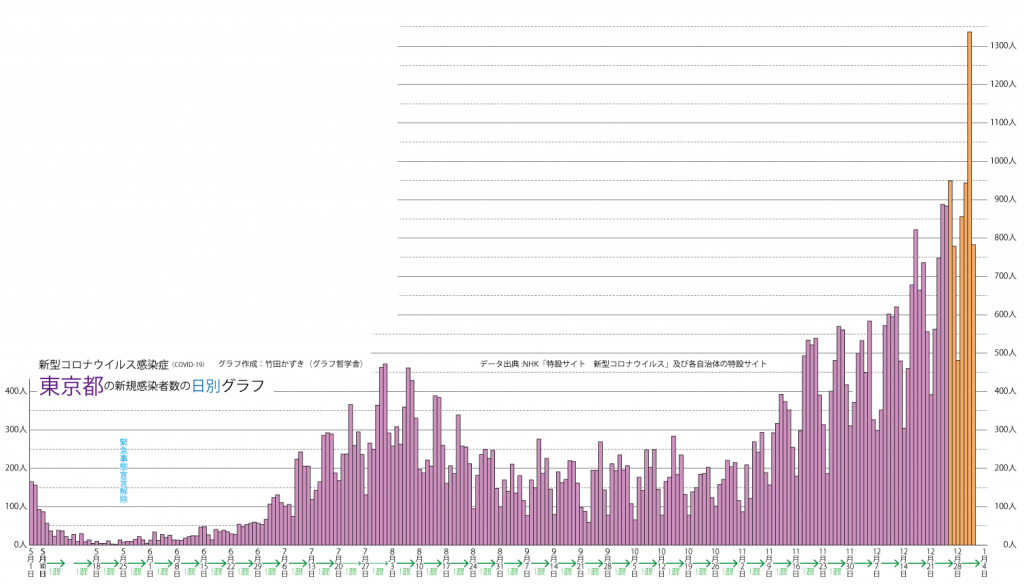
Task: Select the 11月2日 date label on the axis
Action: coord(742,562)
